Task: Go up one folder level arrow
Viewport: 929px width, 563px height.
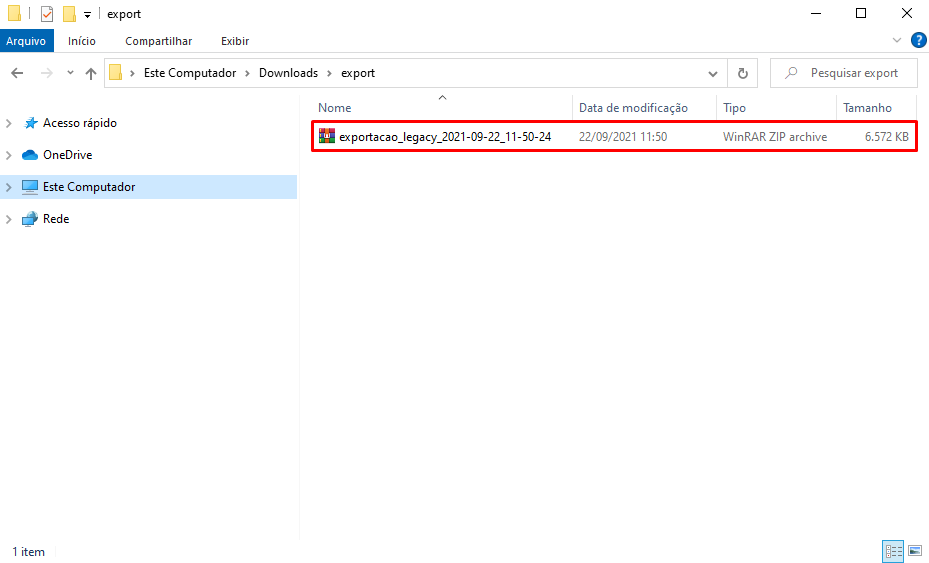Action: click(91, 73)
